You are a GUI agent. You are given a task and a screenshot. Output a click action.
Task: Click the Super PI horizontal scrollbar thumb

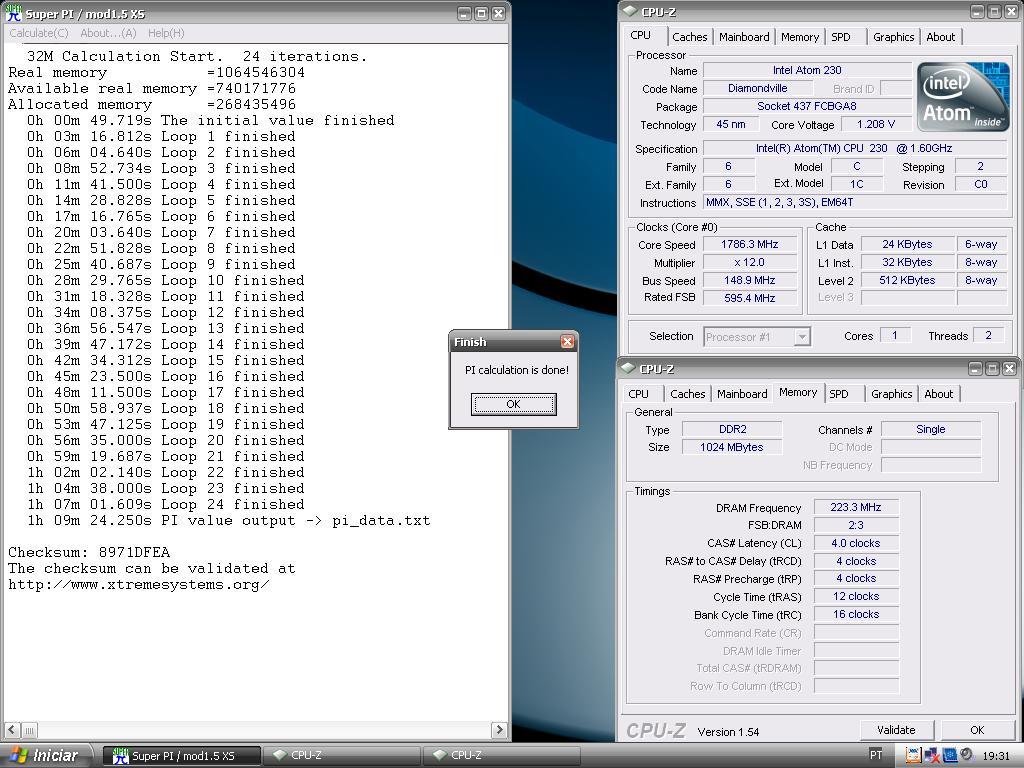point(29,729)
